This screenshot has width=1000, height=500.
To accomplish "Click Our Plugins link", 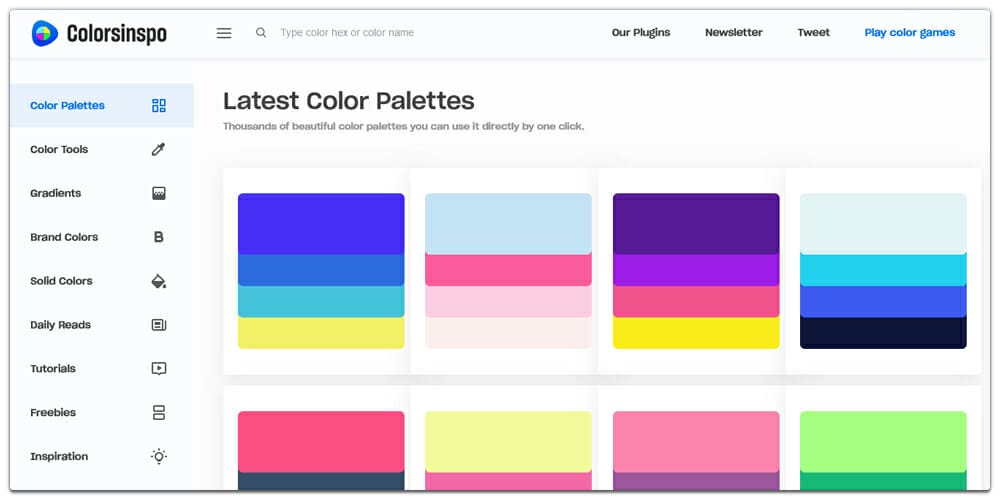I will [x=641, y=33].
